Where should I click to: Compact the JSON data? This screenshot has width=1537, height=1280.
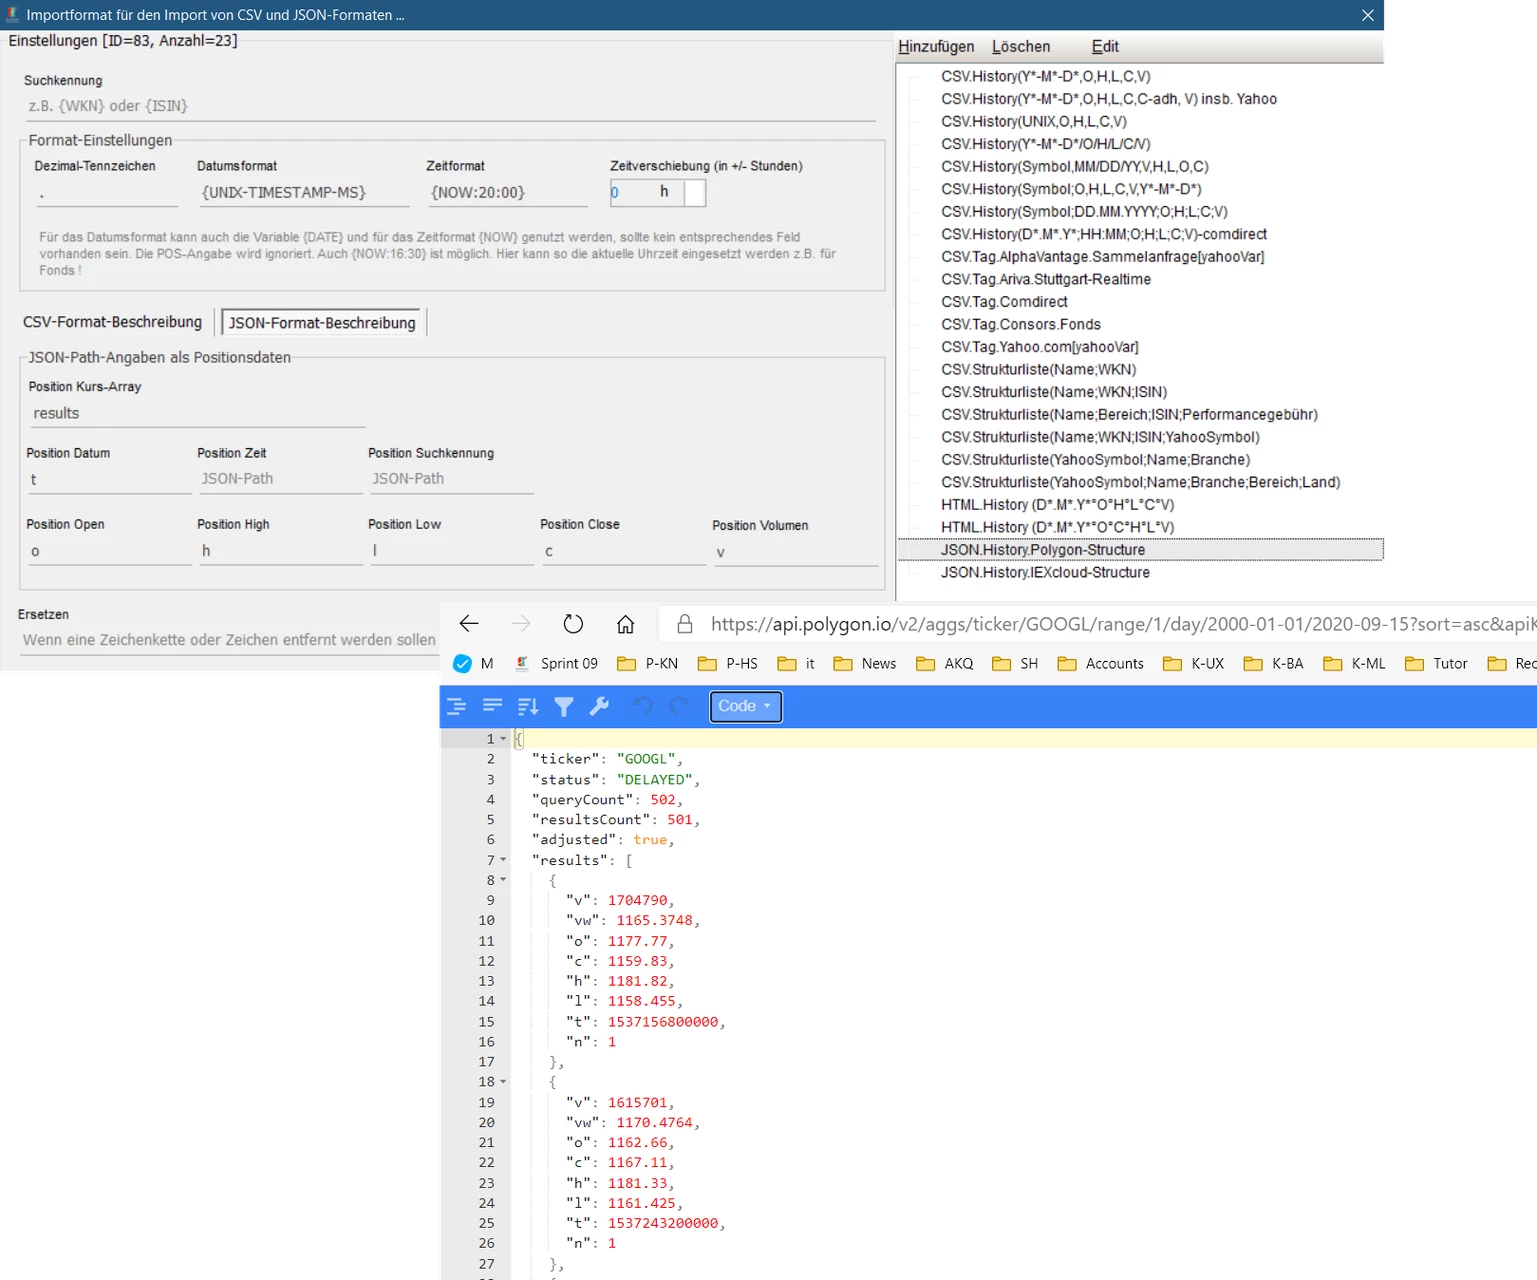coord(492,706)
